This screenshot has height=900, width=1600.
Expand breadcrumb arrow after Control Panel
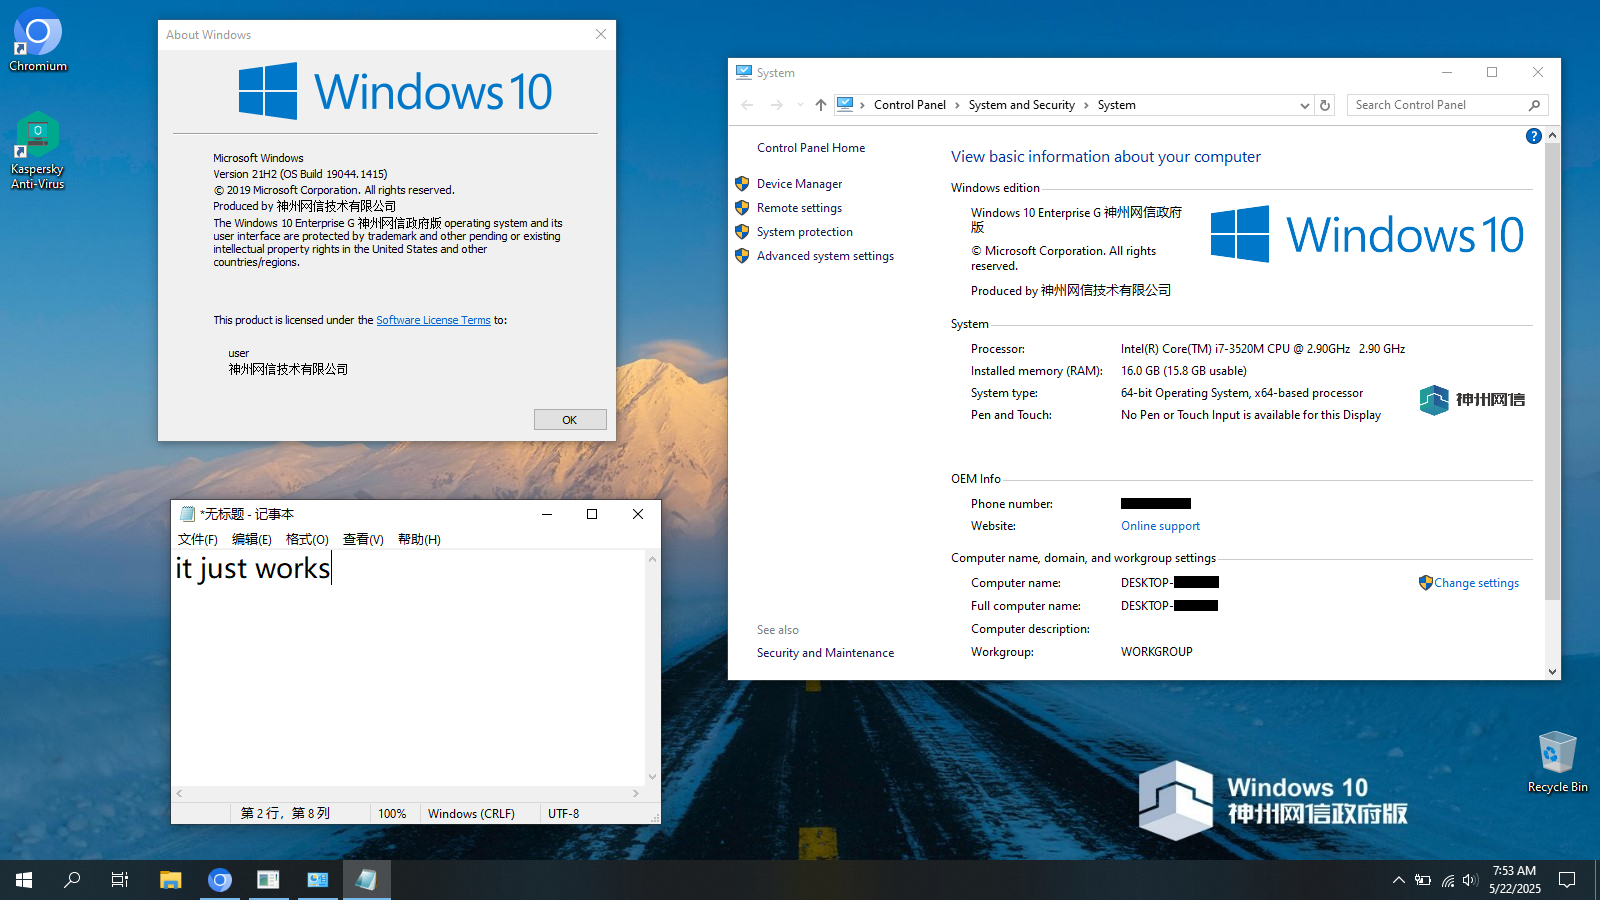[x=957, y=105]
